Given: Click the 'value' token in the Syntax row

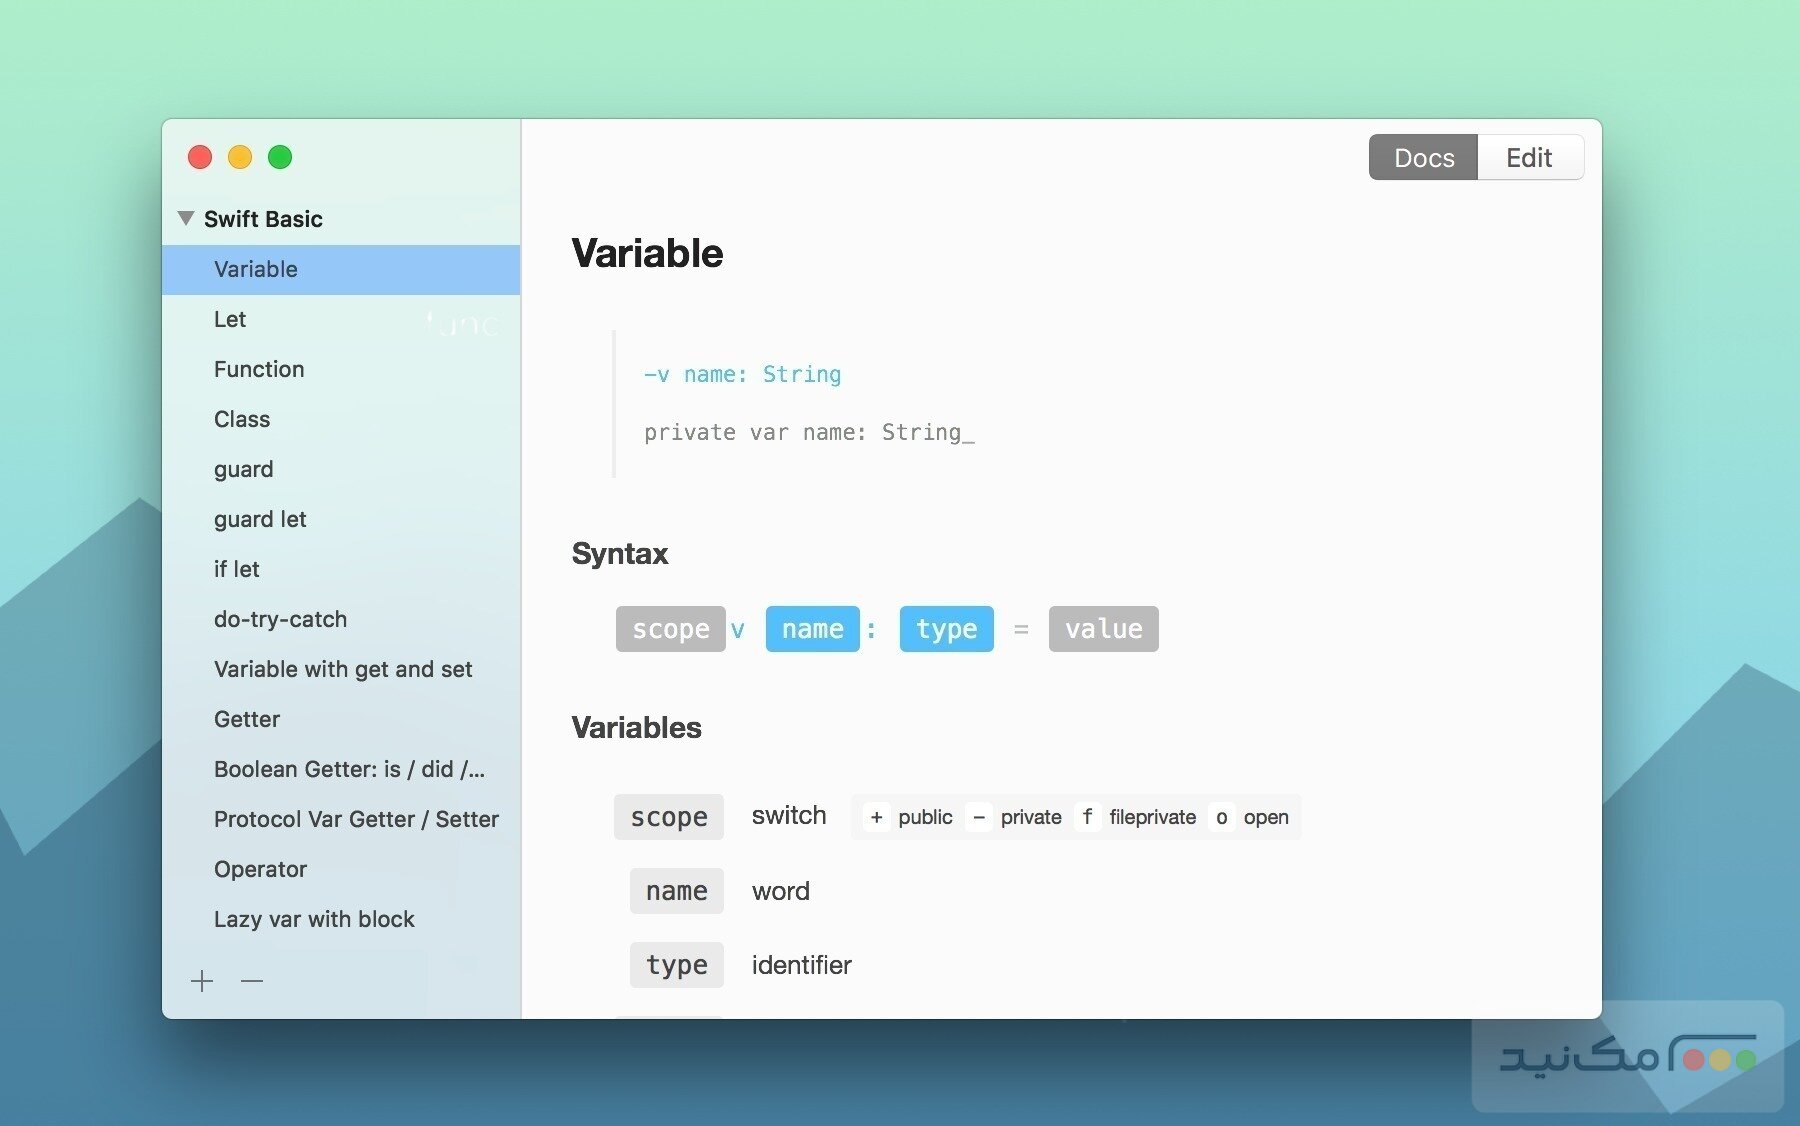Looking at the screenshot, I should (x=1103, y=628).
